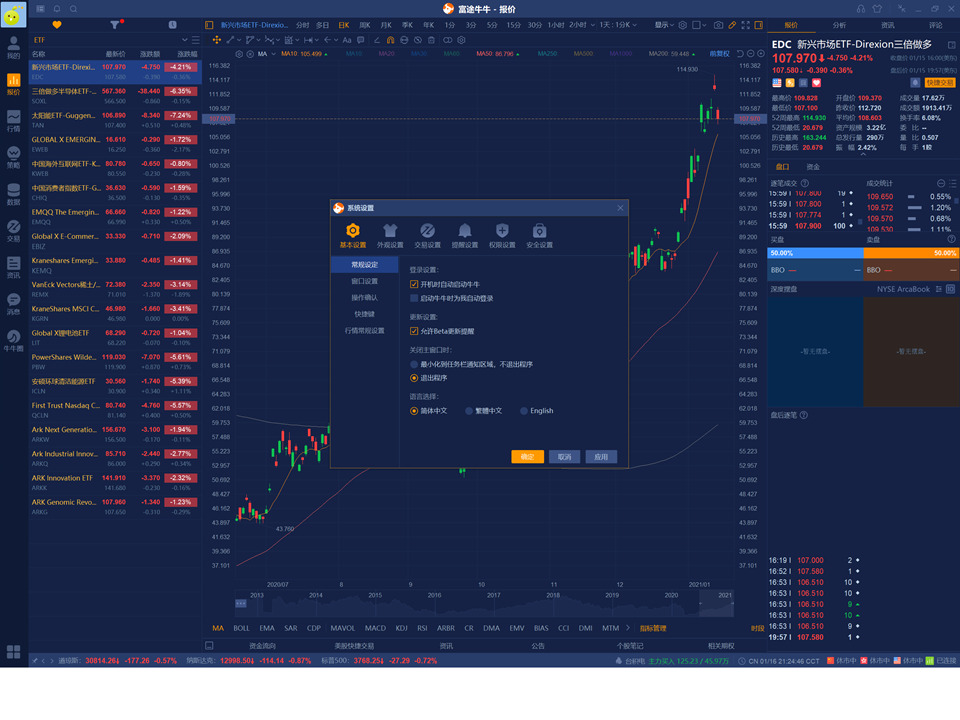The image size is (960, 720).
Task: Expand ETF watchlist group dropdown
Action: 184,40
